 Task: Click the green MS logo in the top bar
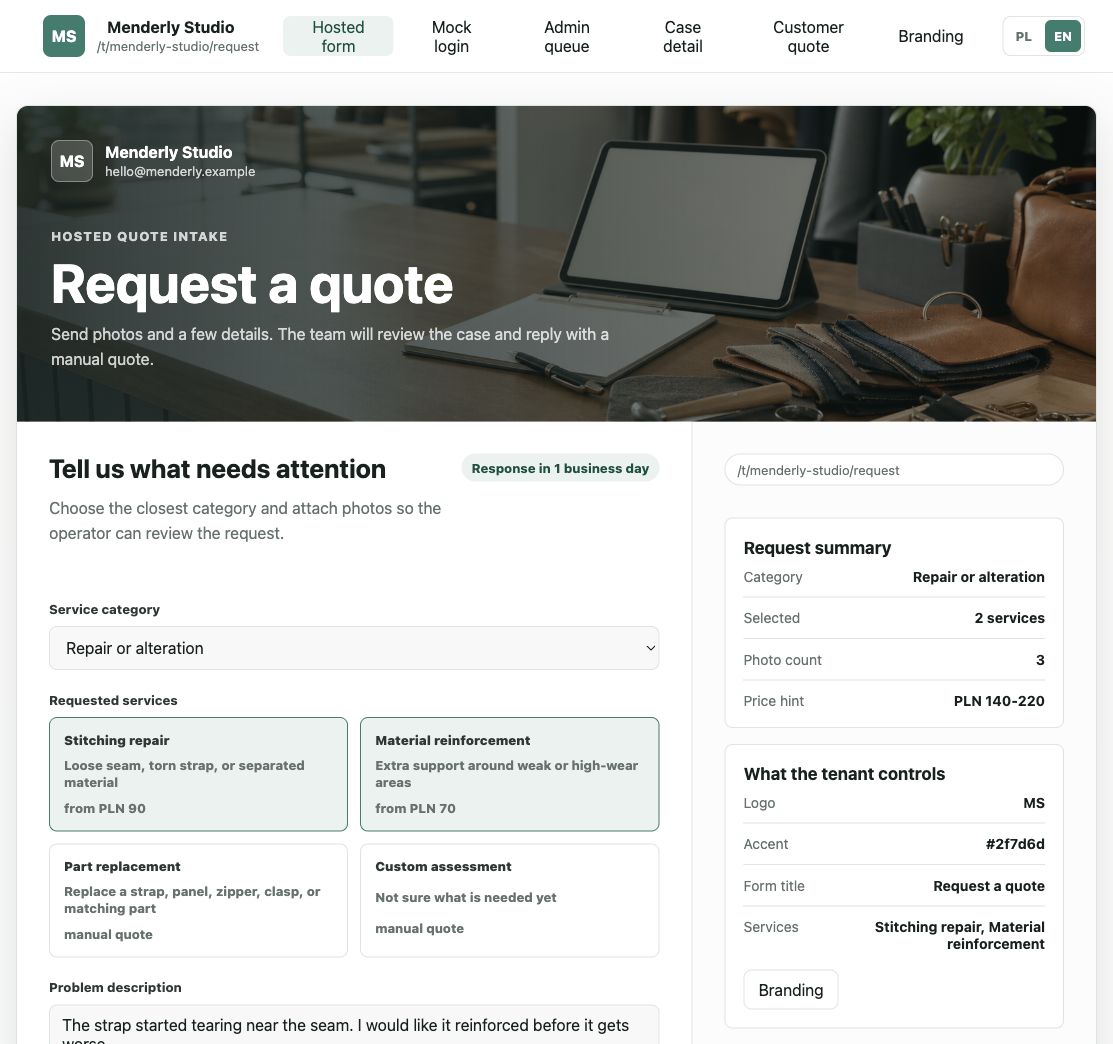coord(64,36)
